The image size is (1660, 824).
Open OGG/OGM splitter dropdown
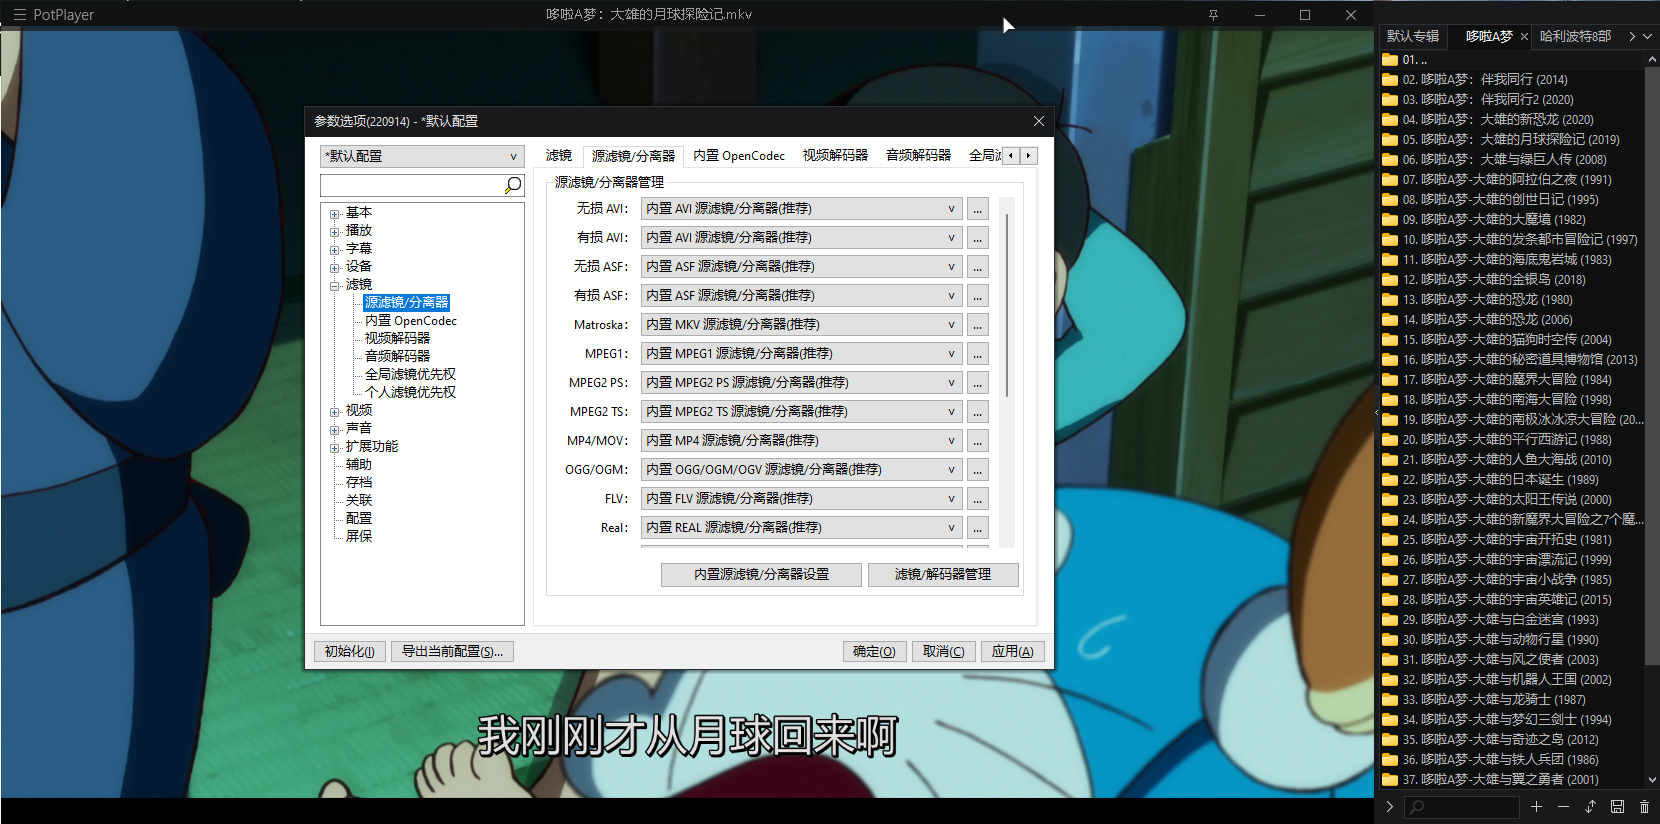point(801,470)
